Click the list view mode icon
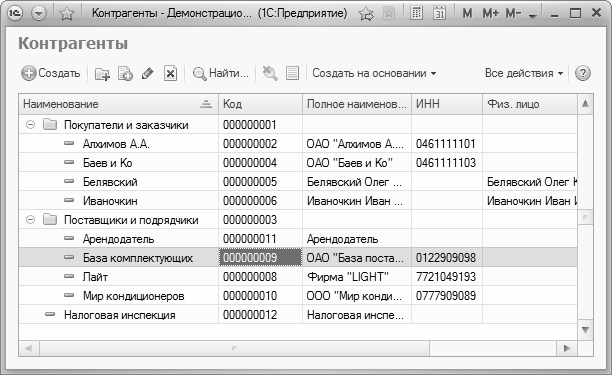This screenshot has width=612, height=375. click(292, 73)
